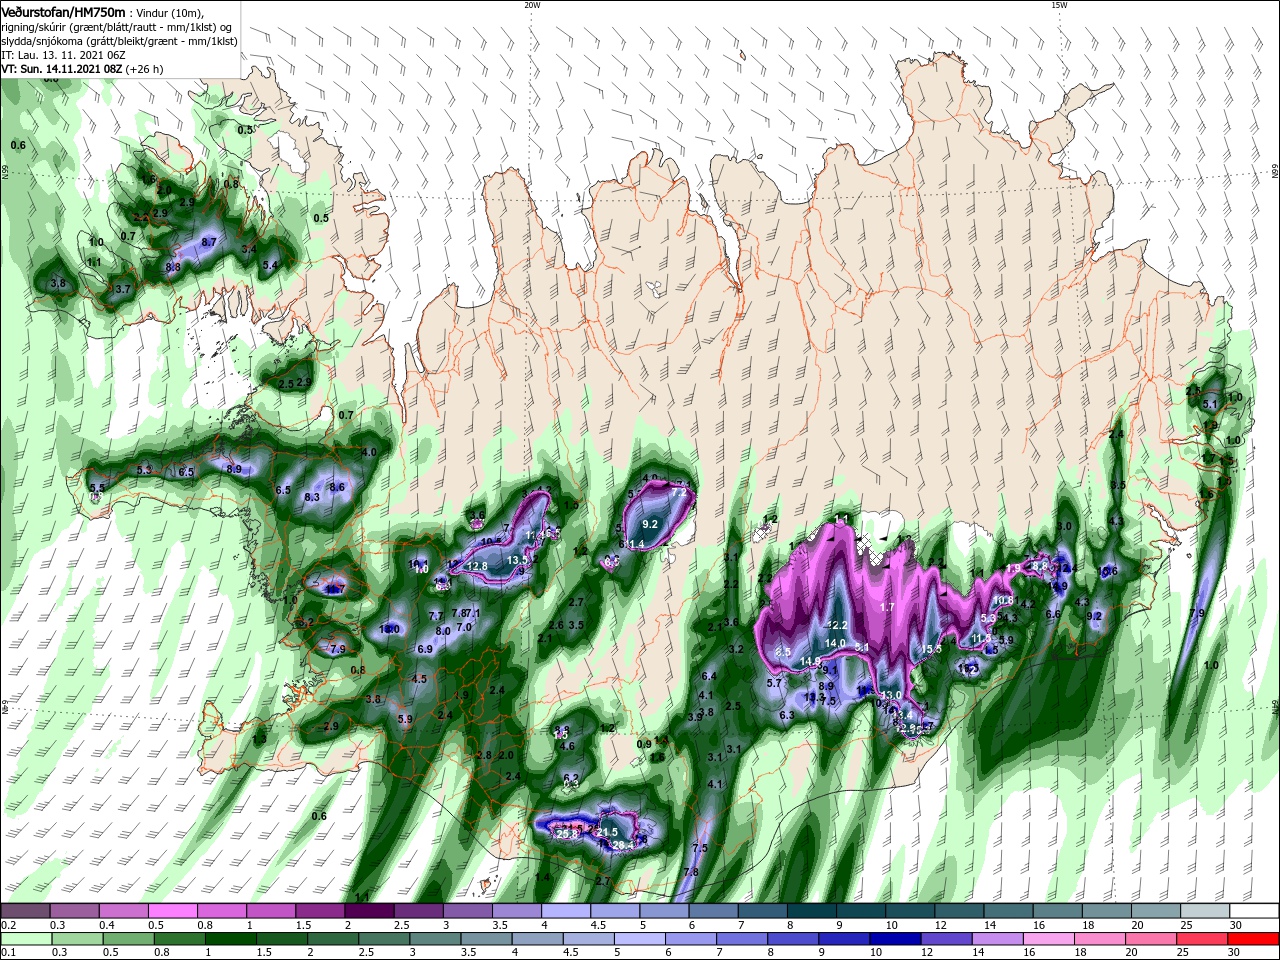
Task: Click the '6.6' value in the southeast
Action: tap(1053, 614)
